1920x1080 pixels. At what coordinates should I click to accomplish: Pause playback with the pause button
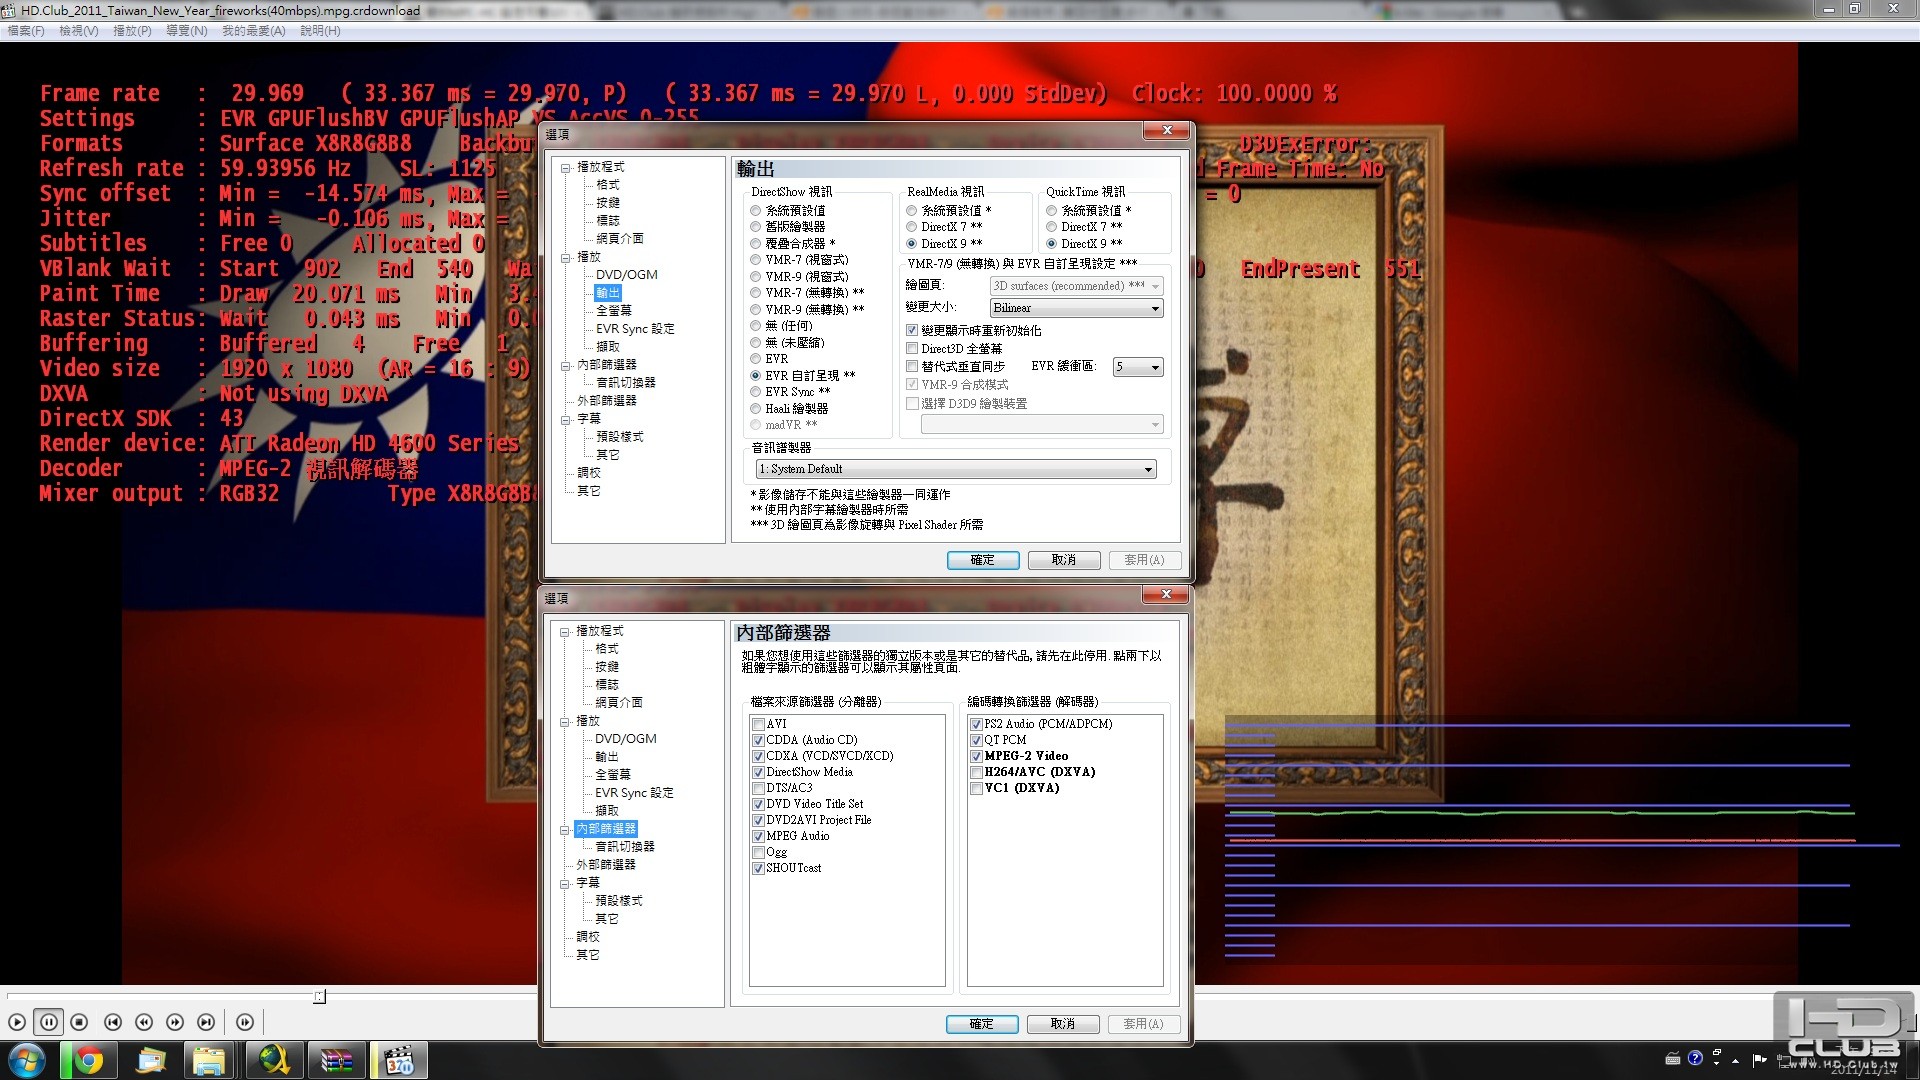pos(48,1022)
